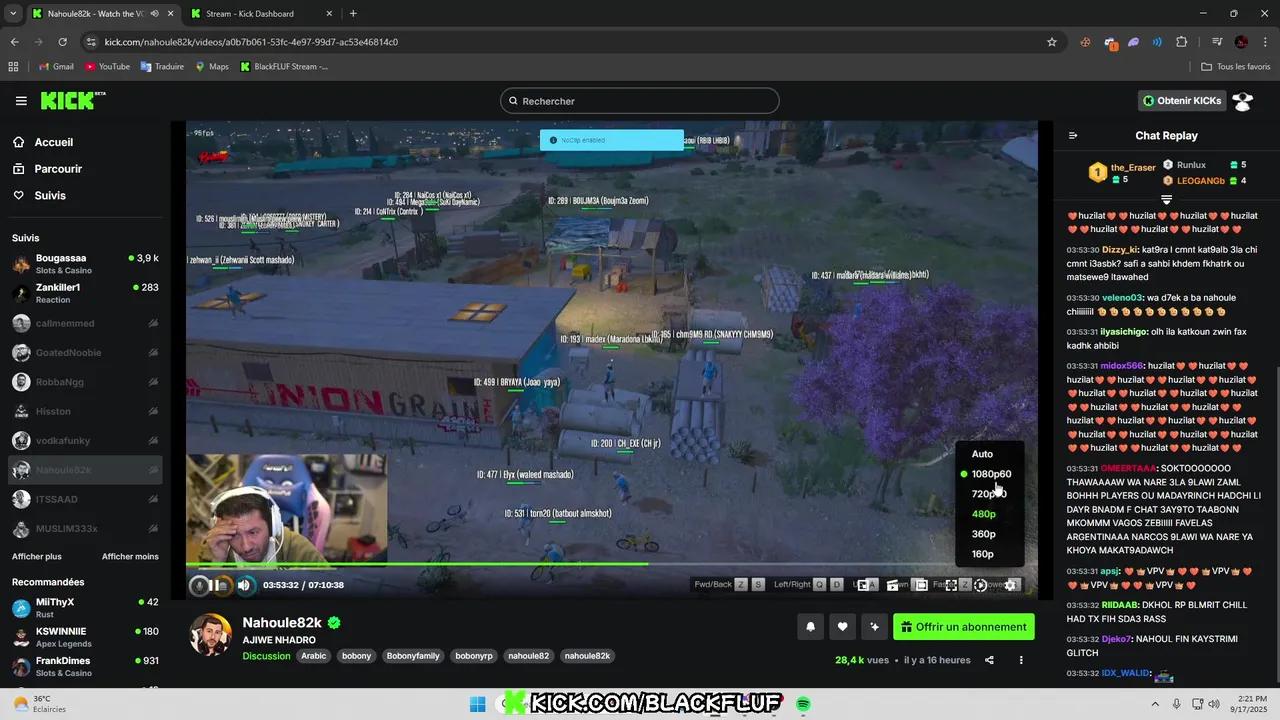Click the kick.com address bar URL
This screenshot has width=1280, height=720.
coord(251,42)
